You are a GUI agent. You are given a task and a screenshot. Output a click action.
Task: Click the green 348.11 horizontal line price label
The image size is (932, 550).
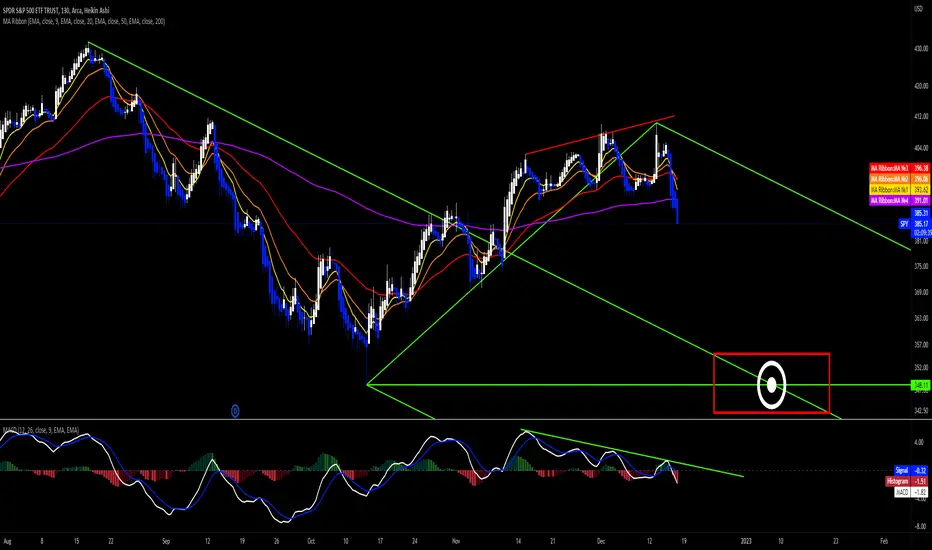[920, 385]
